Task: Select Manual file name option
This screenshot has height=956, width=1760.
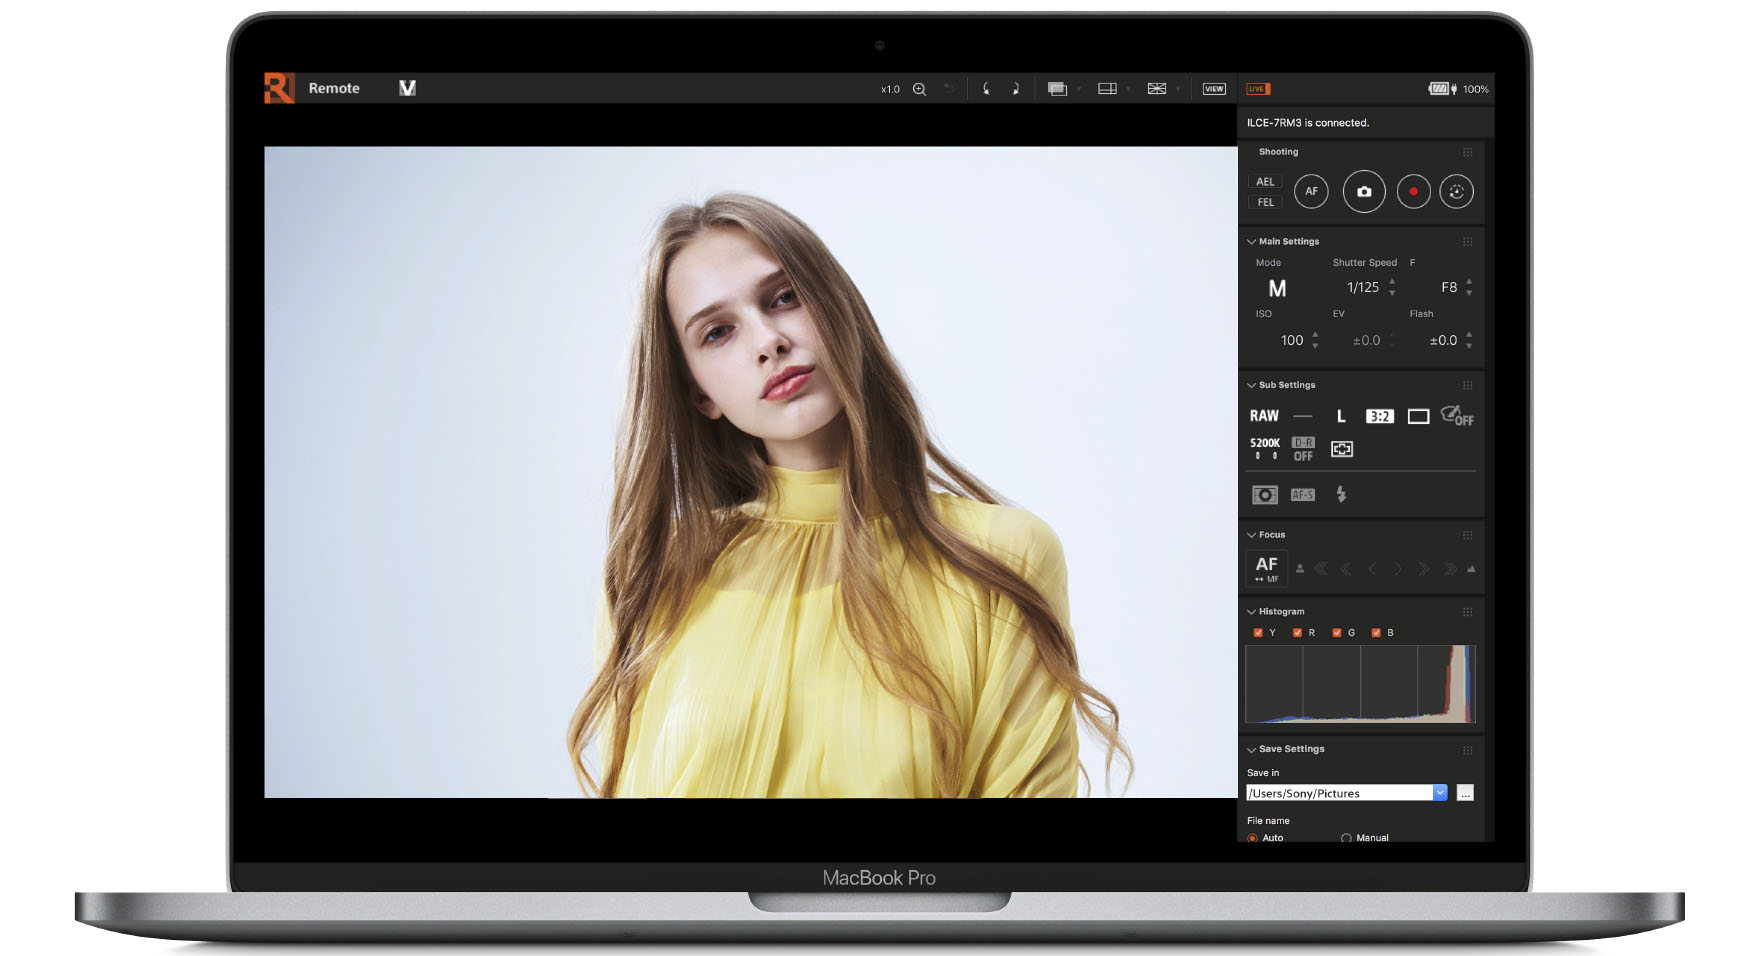Action: [1347, 838]
